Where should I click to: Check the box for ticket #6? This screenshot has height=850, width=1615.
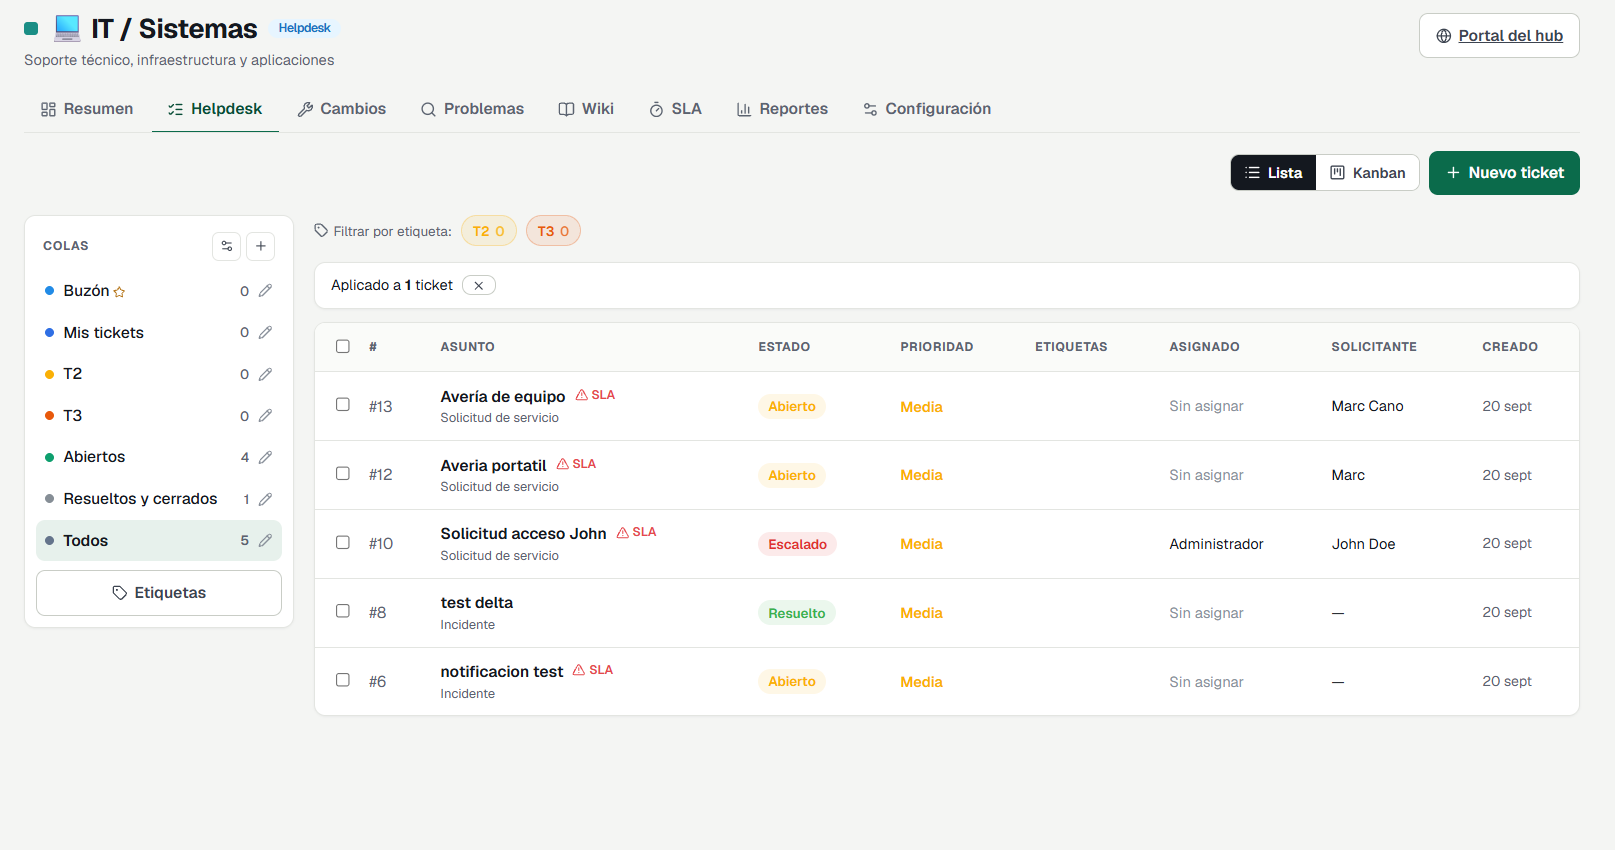click(343, 680)
